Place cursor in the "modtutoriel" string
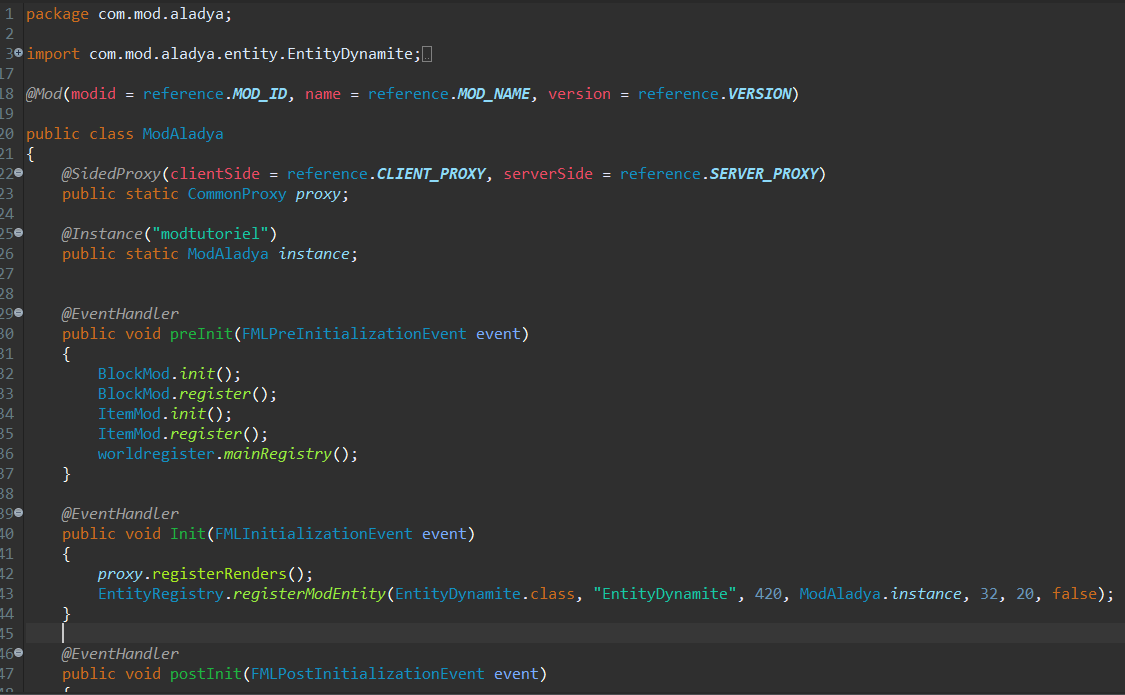The width and height of the screenshot is (1125, 695). click(x=209, y=234)
